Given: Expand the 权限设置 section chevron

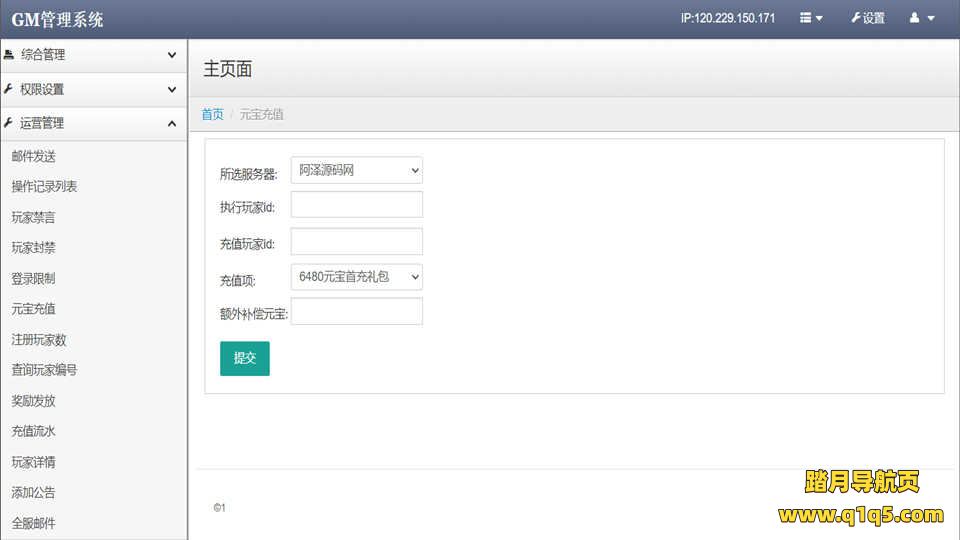Looking at the screenshot, I should (172, 89).
